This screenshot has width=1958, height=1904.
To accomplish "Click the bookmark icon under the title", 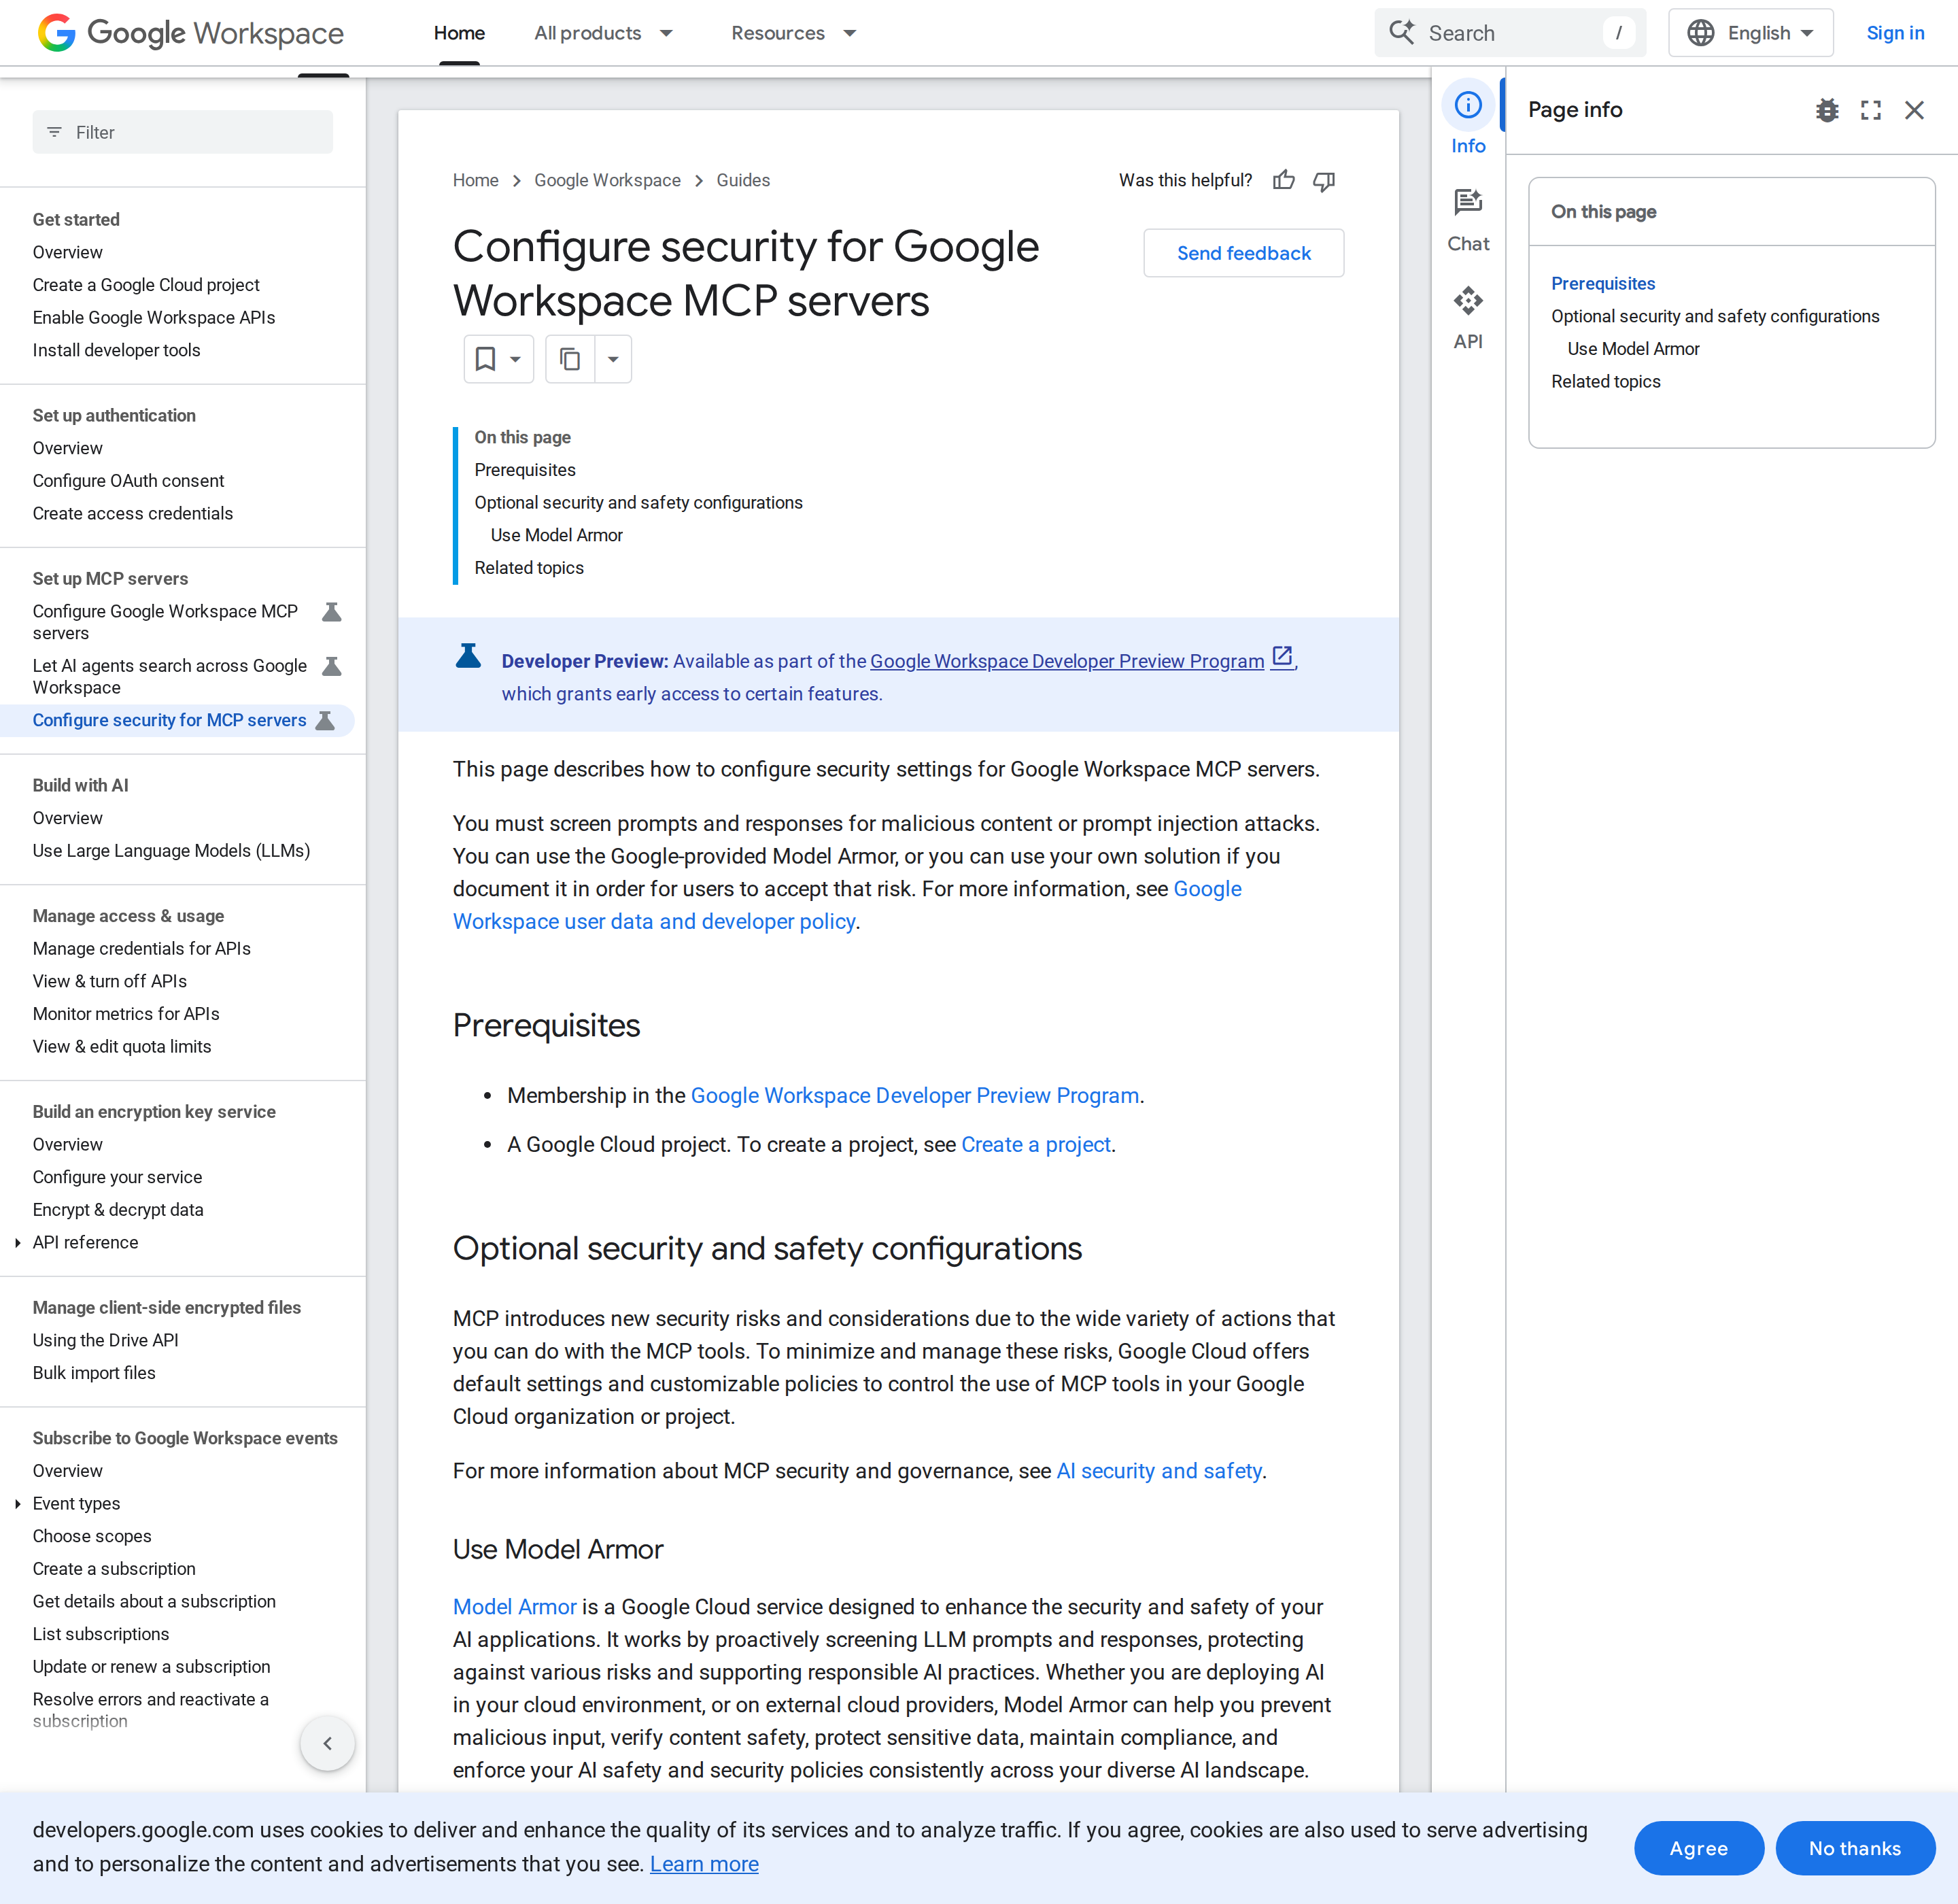I will 486,359.
